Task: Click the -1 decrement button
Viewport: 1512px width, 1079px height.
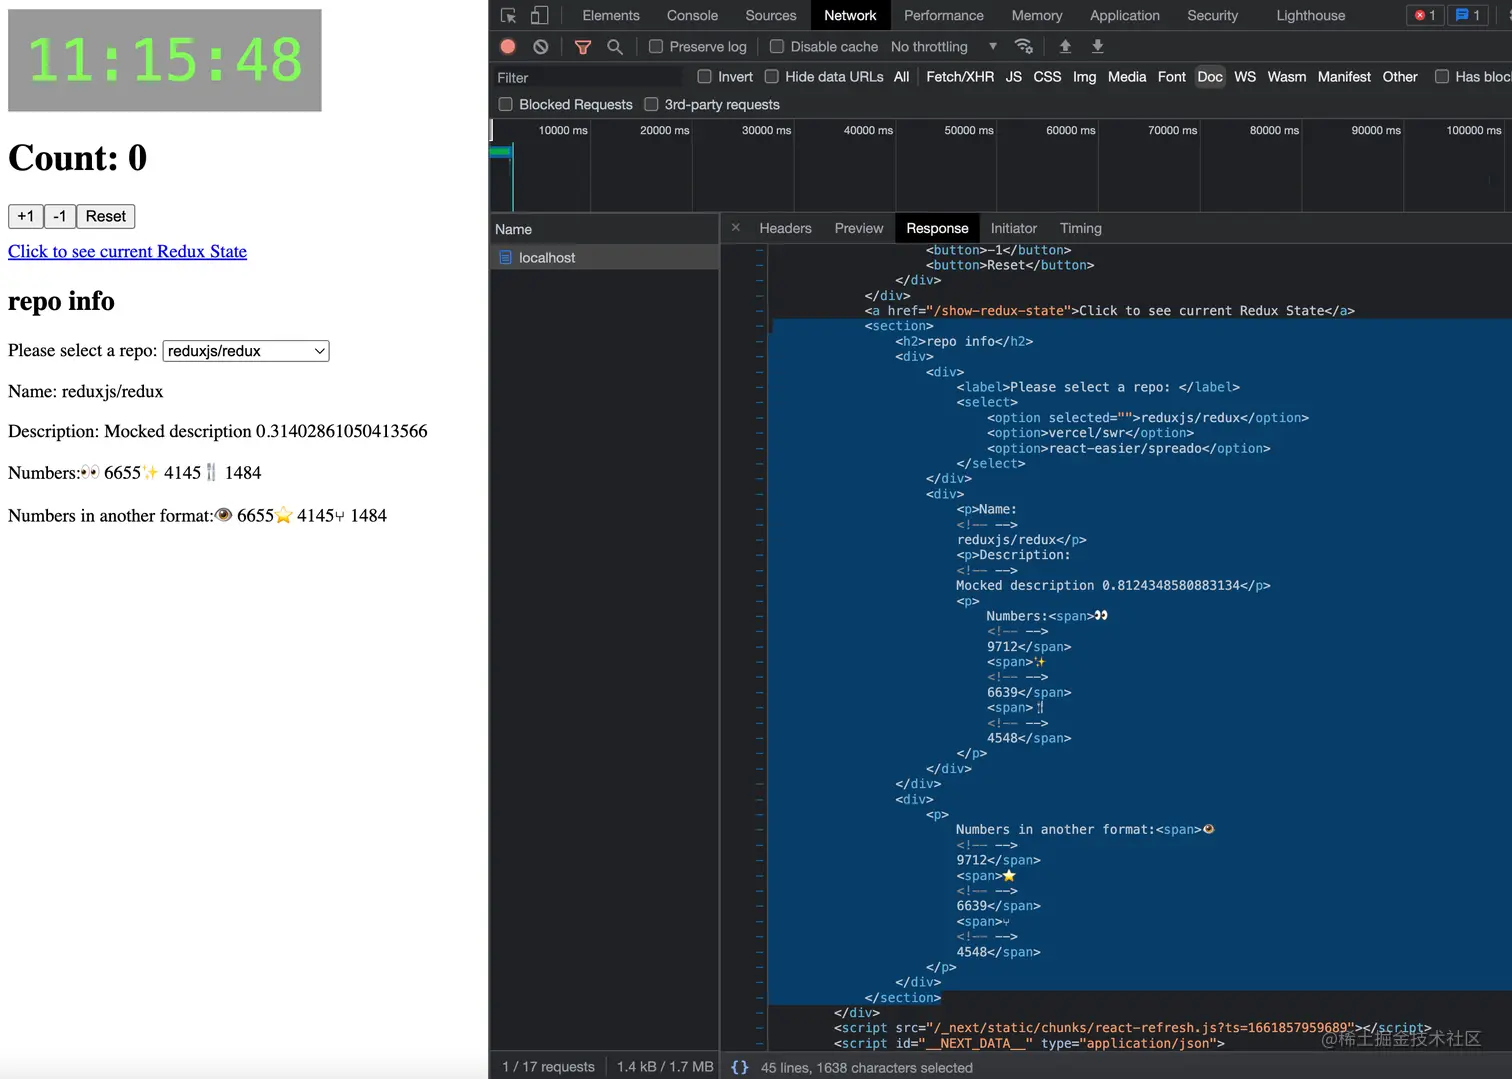Action: [60, 216]
